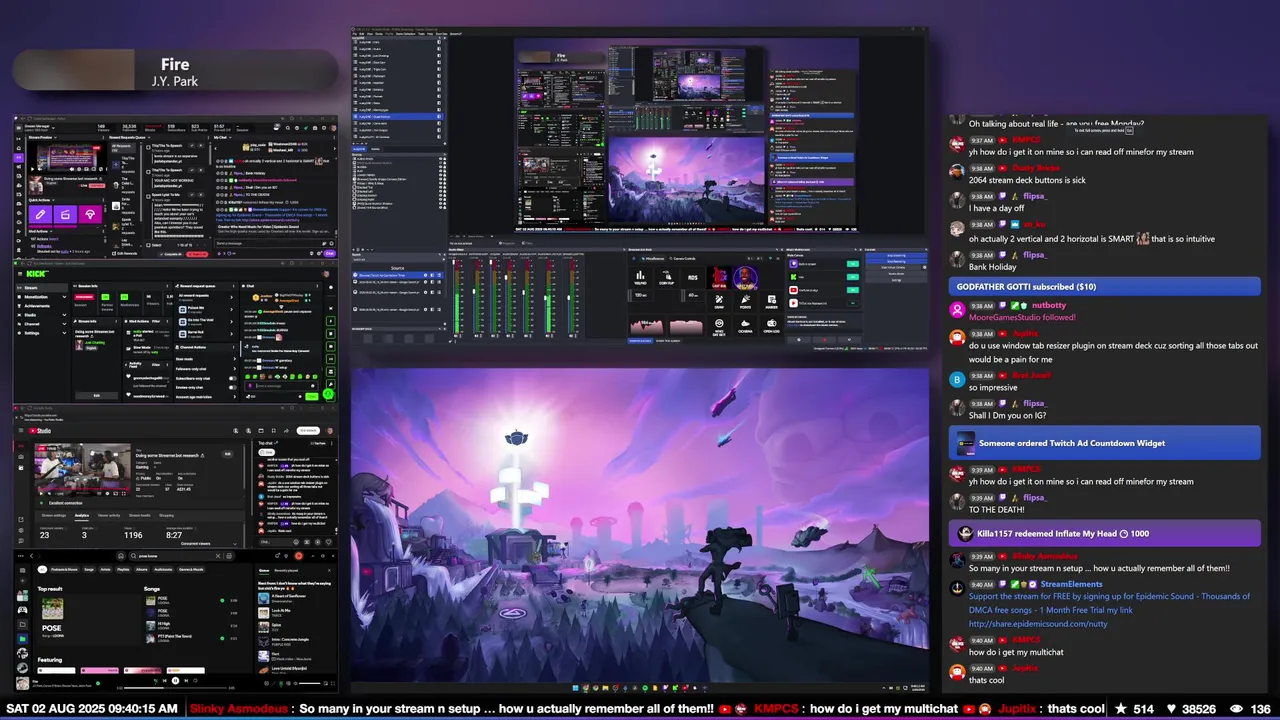Click the YouTube Studio logo
1280x720 pixels.
point(40,431)
